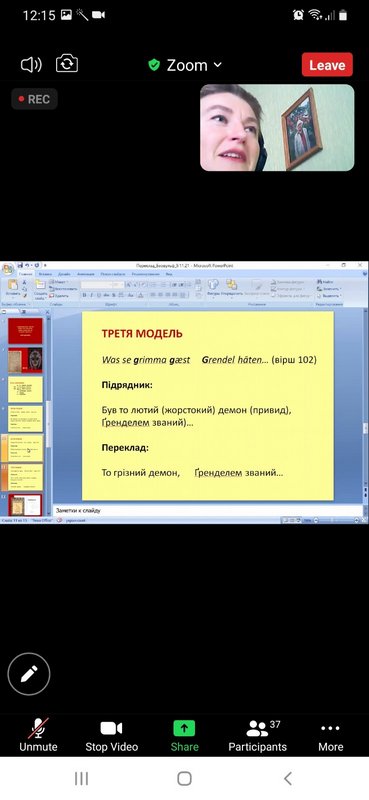The width and height of the screenshot is (369, 800).
Task: Open Android recent apps button
Action: (x=82, y=778)
